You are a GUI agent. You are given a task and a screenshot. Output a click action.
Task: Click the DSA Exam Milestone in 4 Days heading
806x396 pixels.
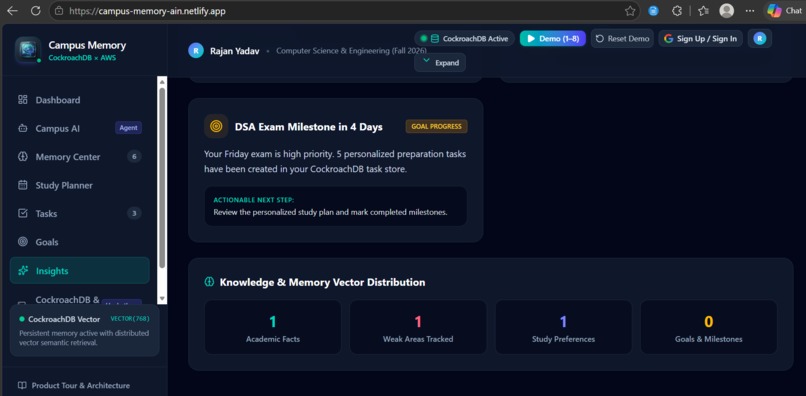click(x=308, y=127)
